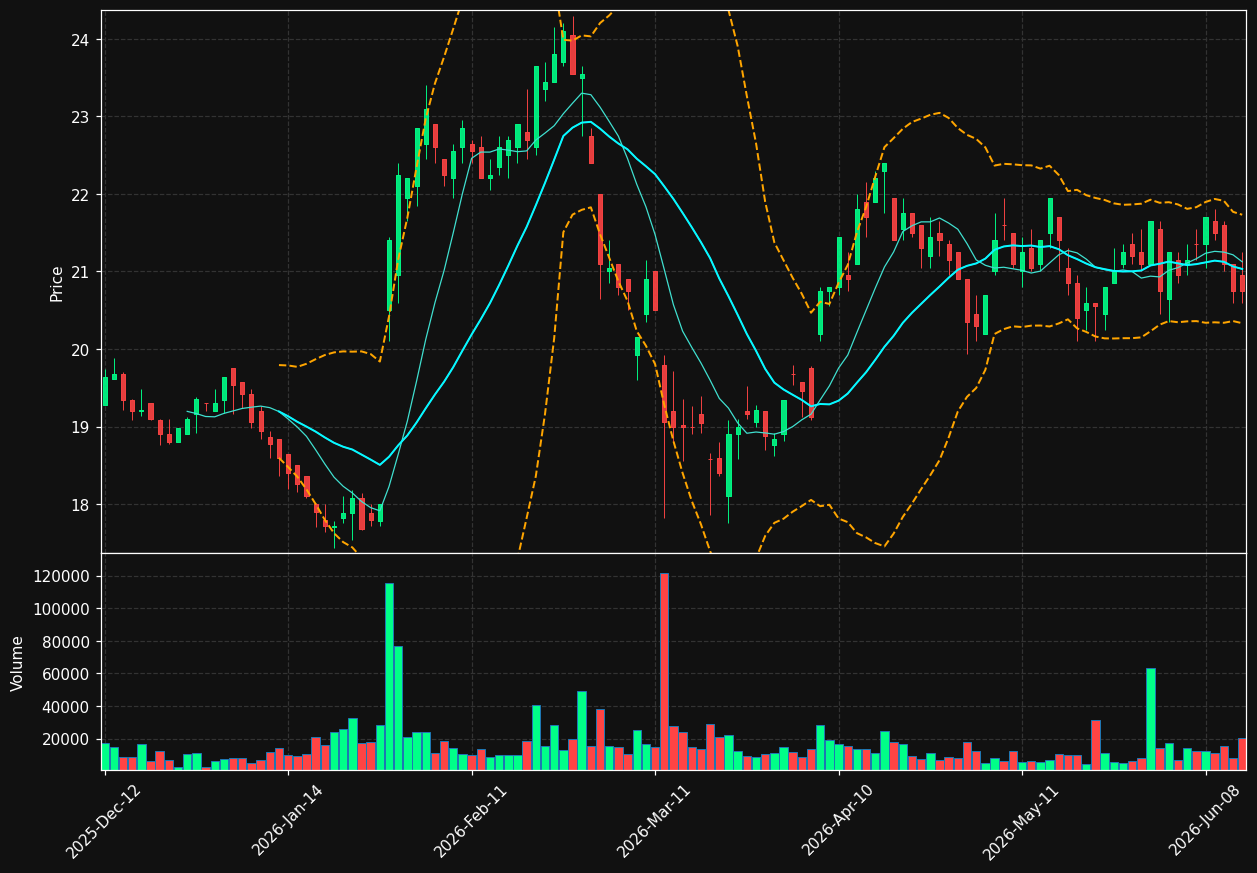Click the 19 price axis tick label
The height and width of the screenshot is (873, 1257).
pos(79,427)
